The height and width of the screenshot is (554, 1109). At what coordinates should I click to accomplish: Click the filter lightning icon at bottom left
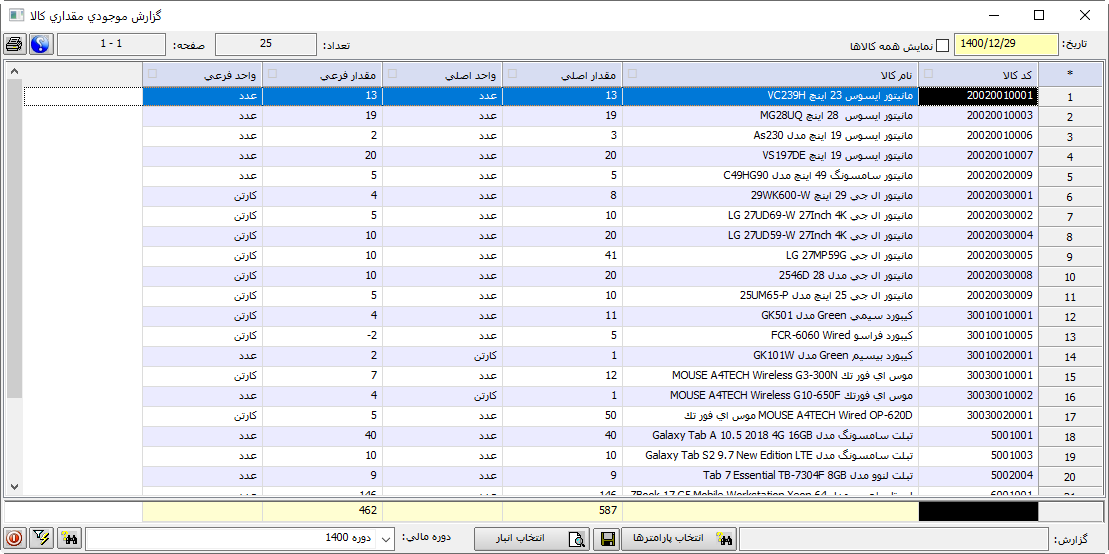pyautogui.click(x=42, y=538)
